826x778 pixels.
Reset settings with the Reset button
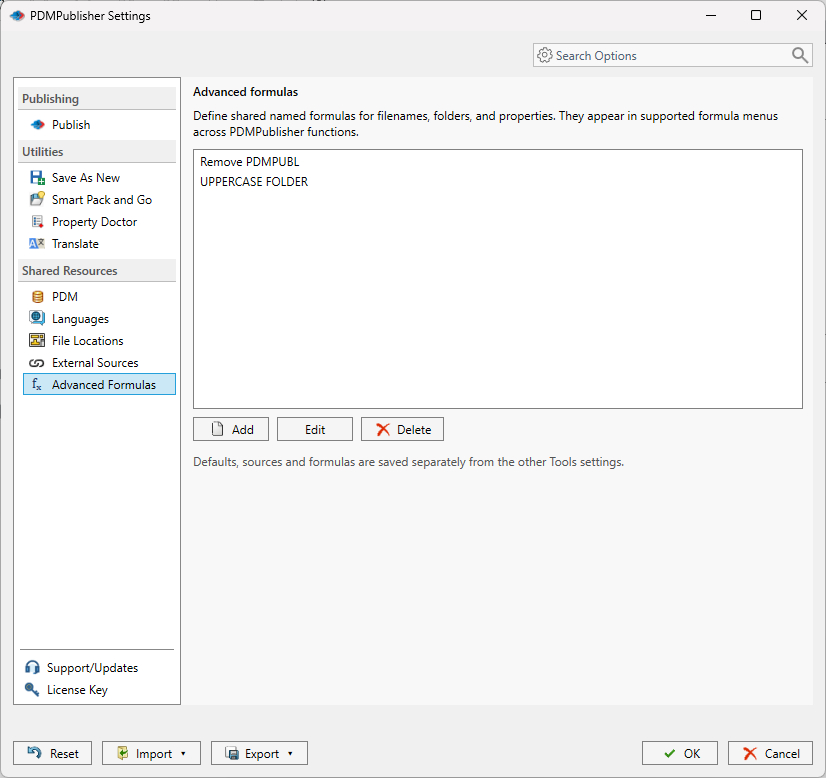point(53,753)
